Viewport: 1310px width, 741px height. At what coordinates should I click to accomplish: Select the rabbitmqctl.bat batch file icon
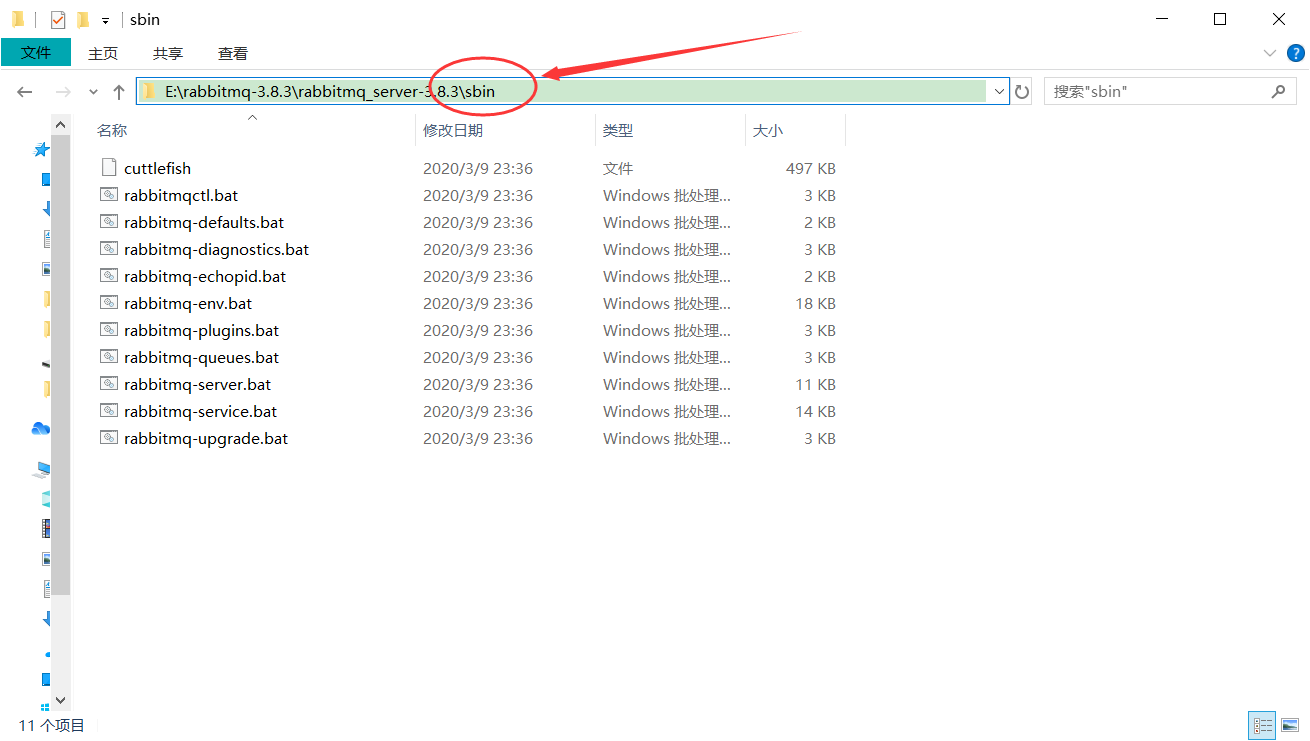point(109,195)
